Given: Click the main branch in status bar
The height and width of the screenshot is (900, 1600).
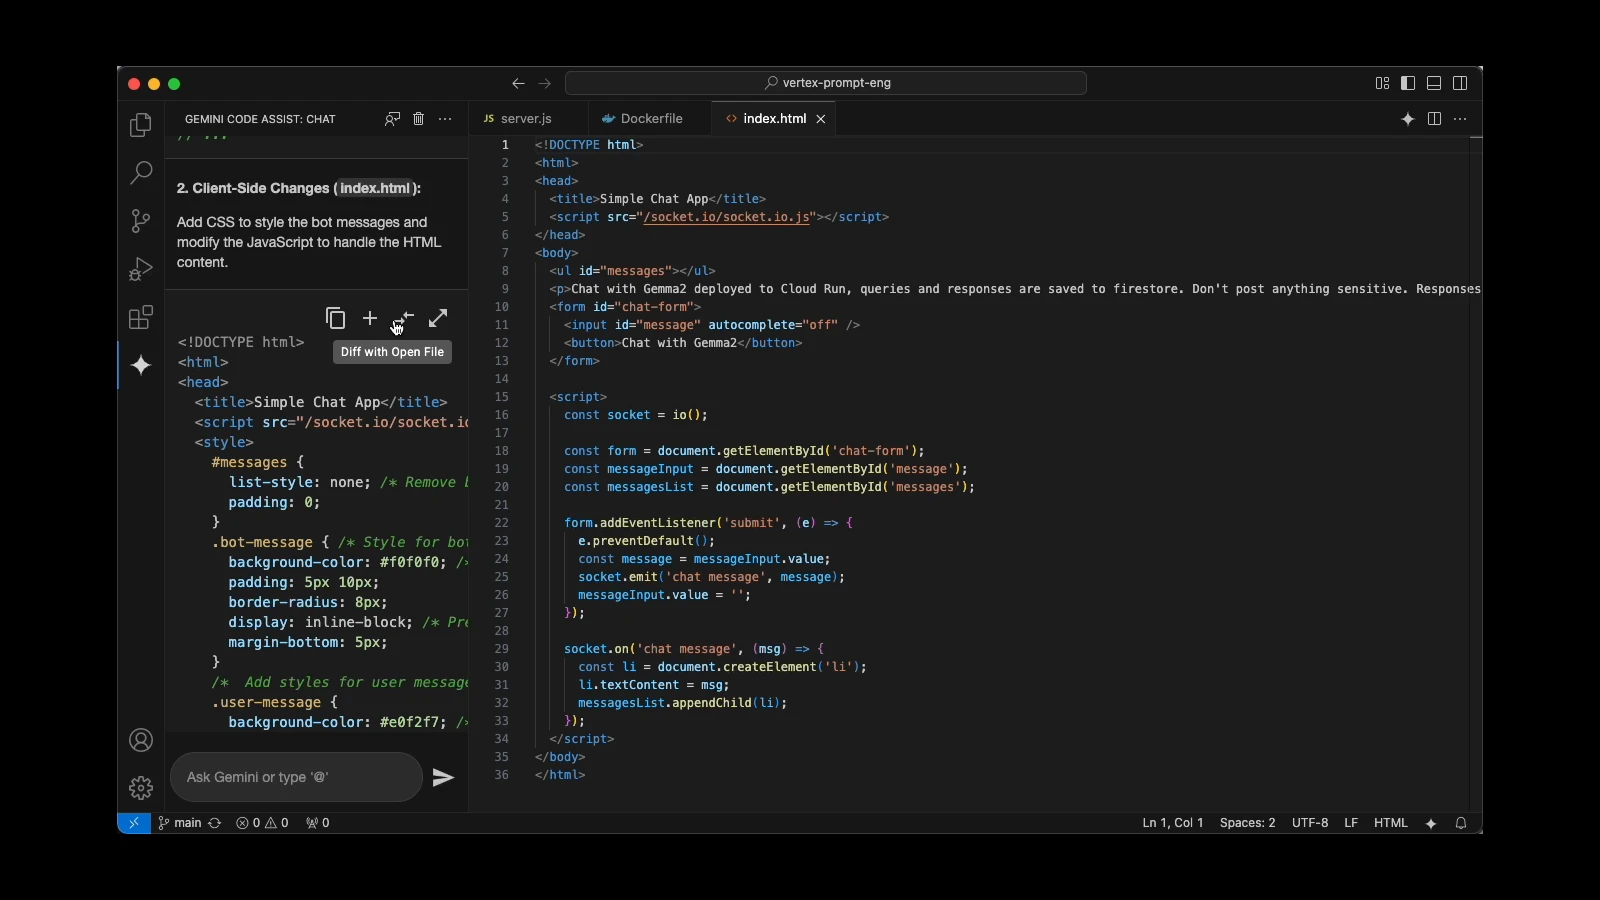Looking at the screenshot, I should [180, 823].
